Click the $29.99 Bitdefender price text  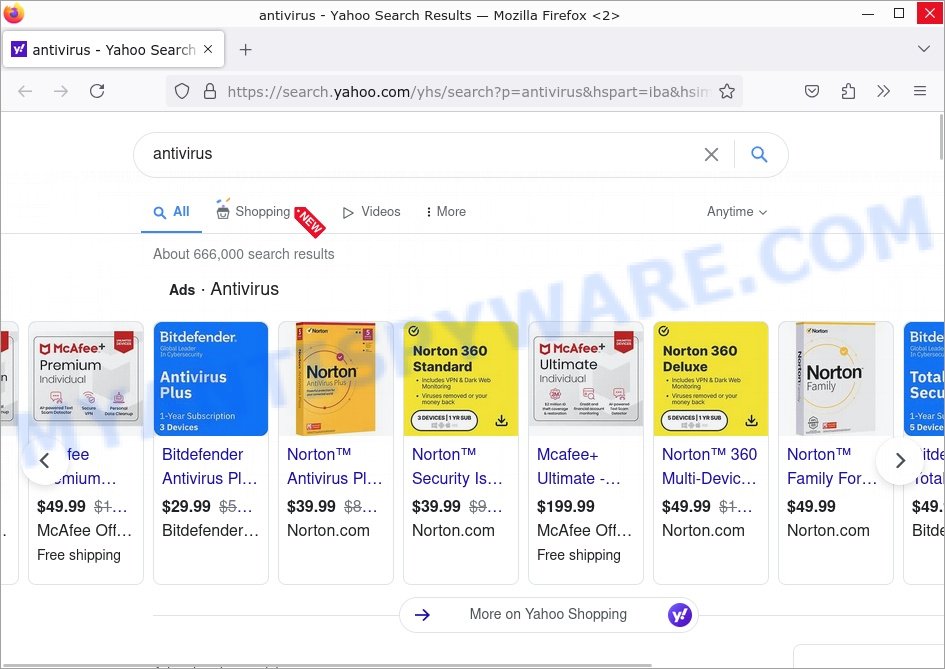(186, 507)
